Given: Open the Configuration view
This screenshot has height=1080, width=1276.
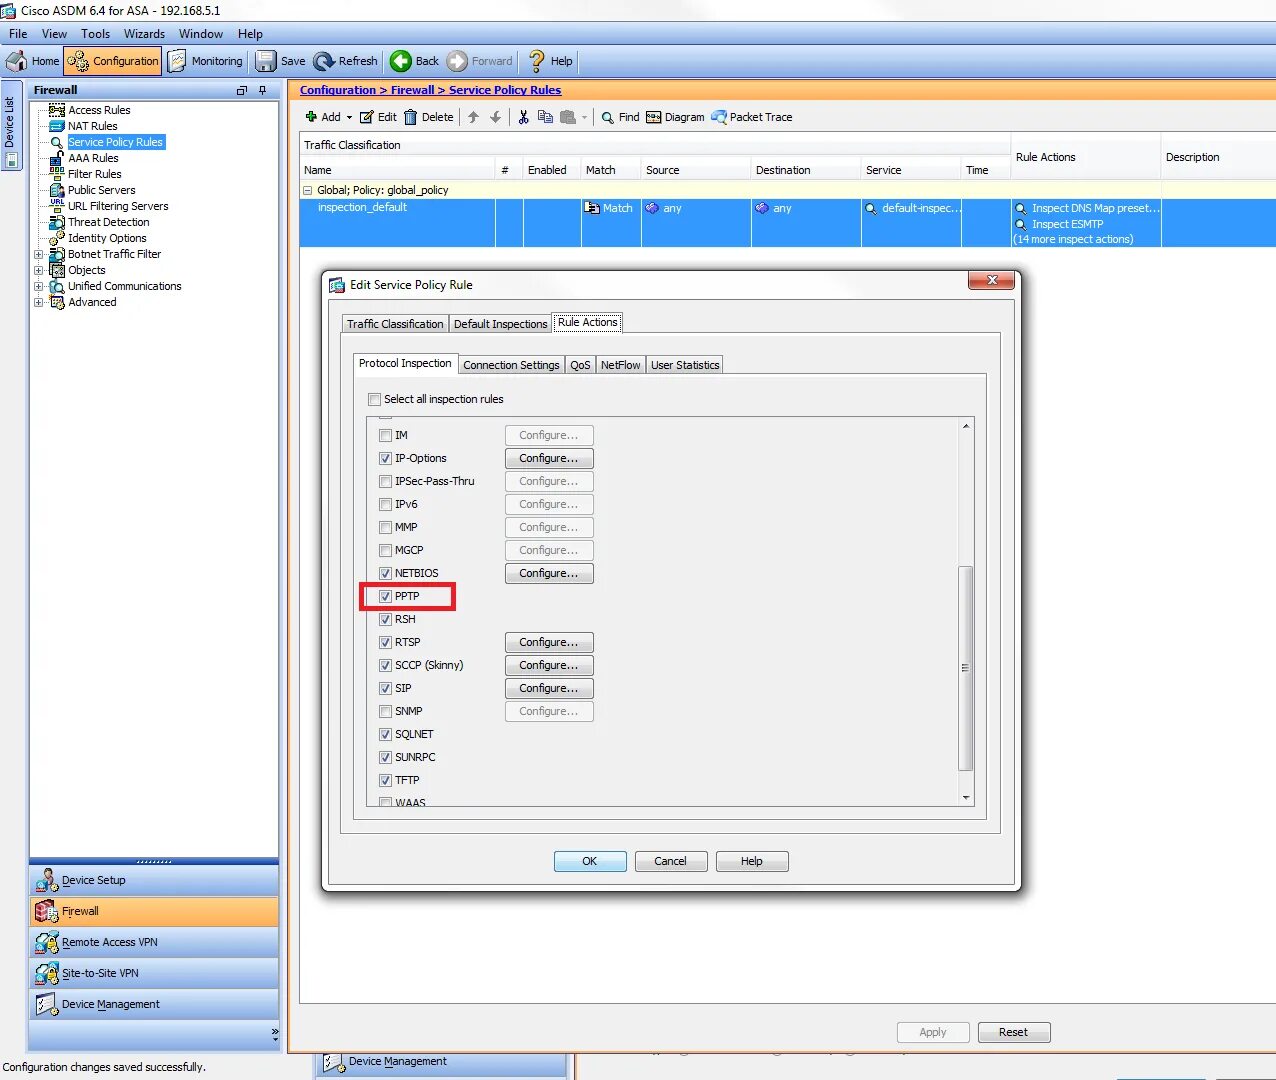Looking at the screenshot, I should (x=113, y=61).
